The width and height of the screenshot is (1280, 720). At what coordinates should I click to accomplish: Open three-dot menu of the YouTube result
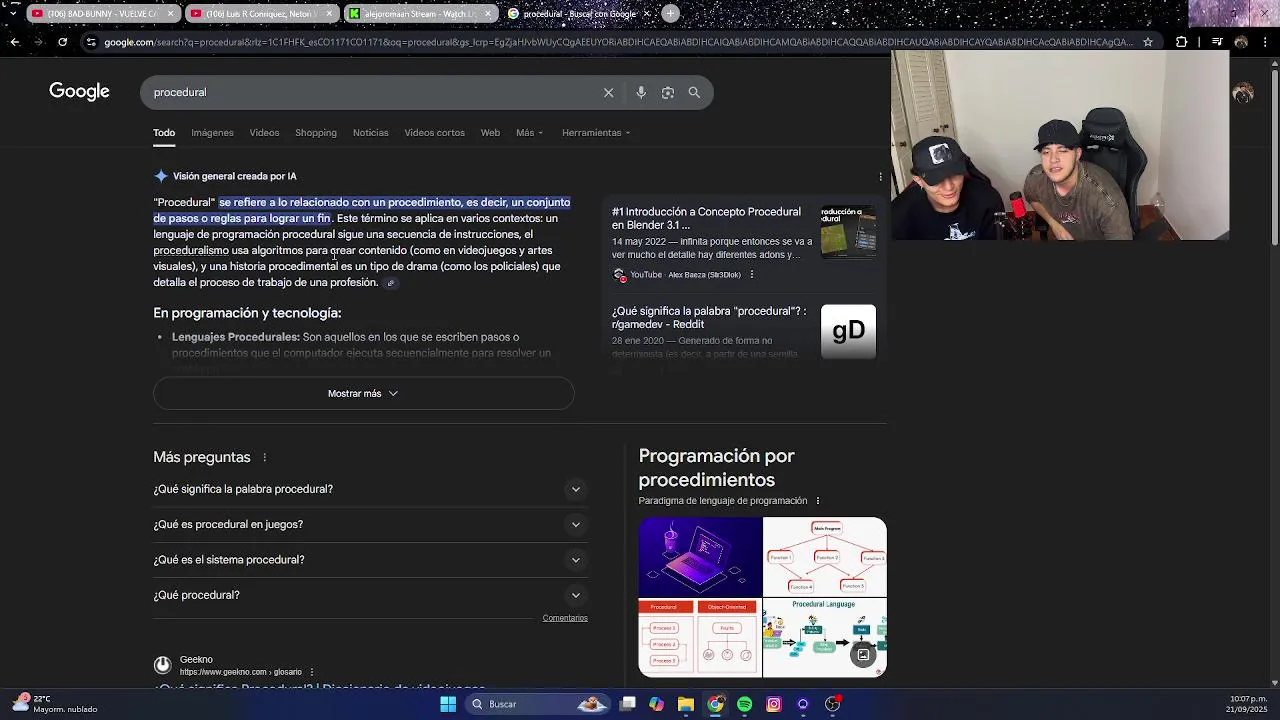point(751,275)
